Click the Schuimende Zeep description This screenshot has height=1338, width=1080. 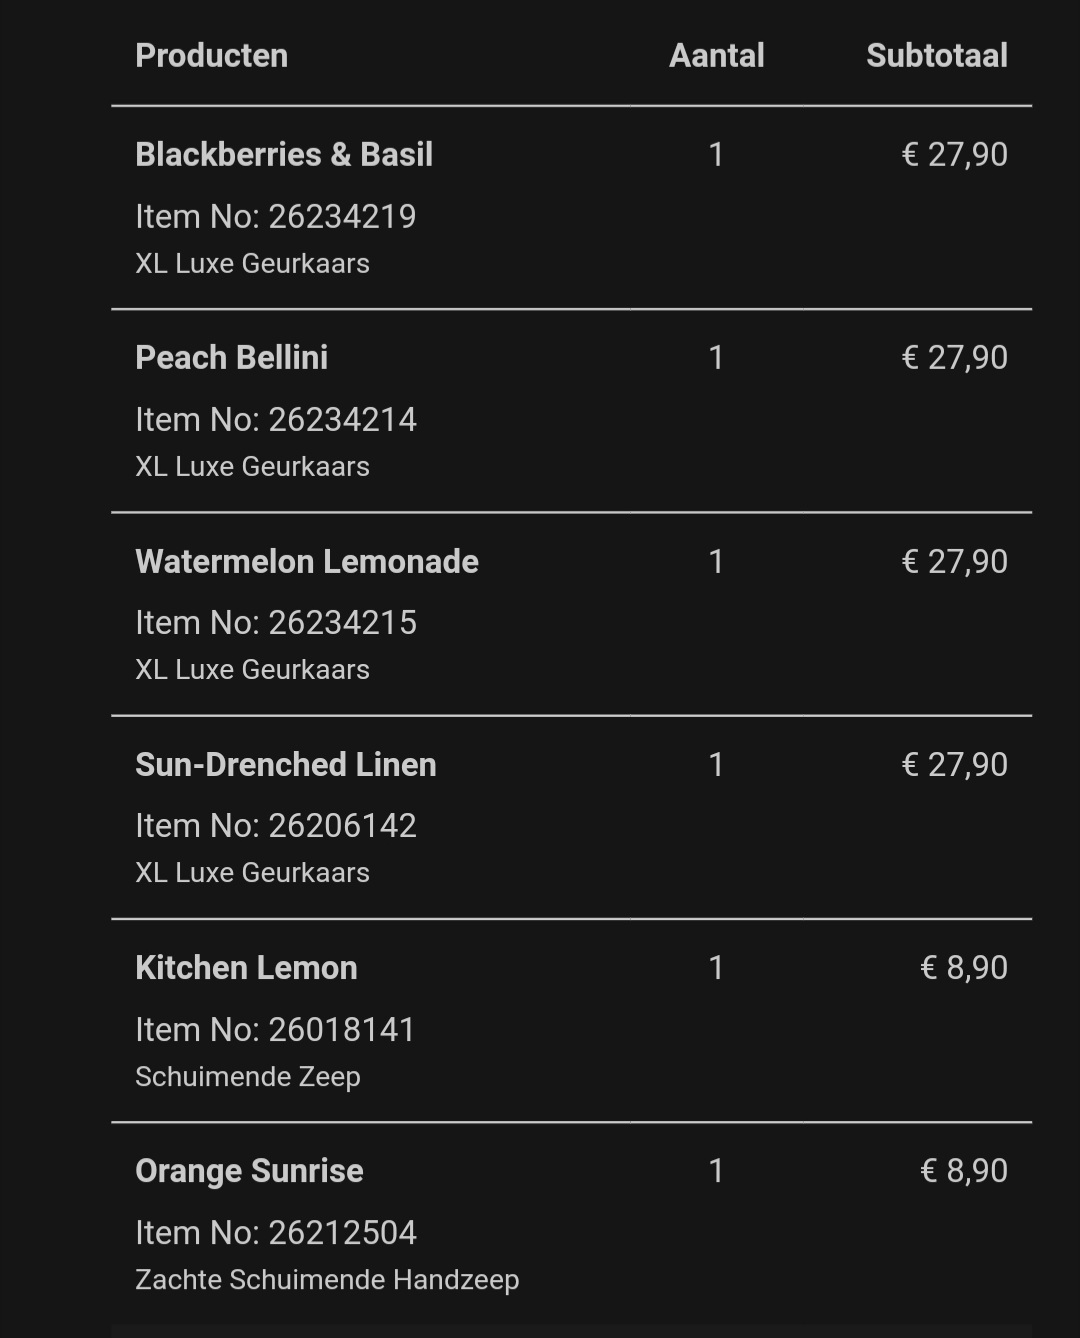click(248, 1076)
